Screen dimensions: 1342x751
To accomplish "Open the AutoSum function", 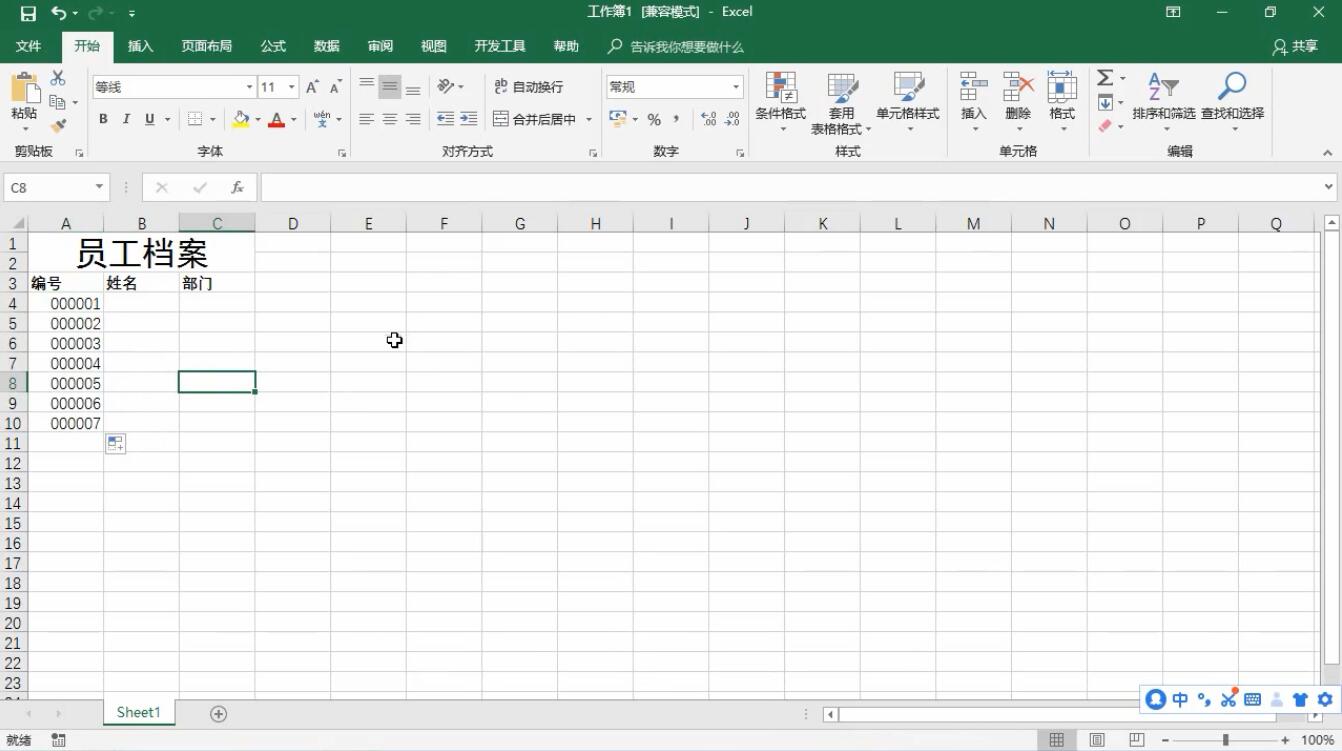I will click(x=1105, y=78).
